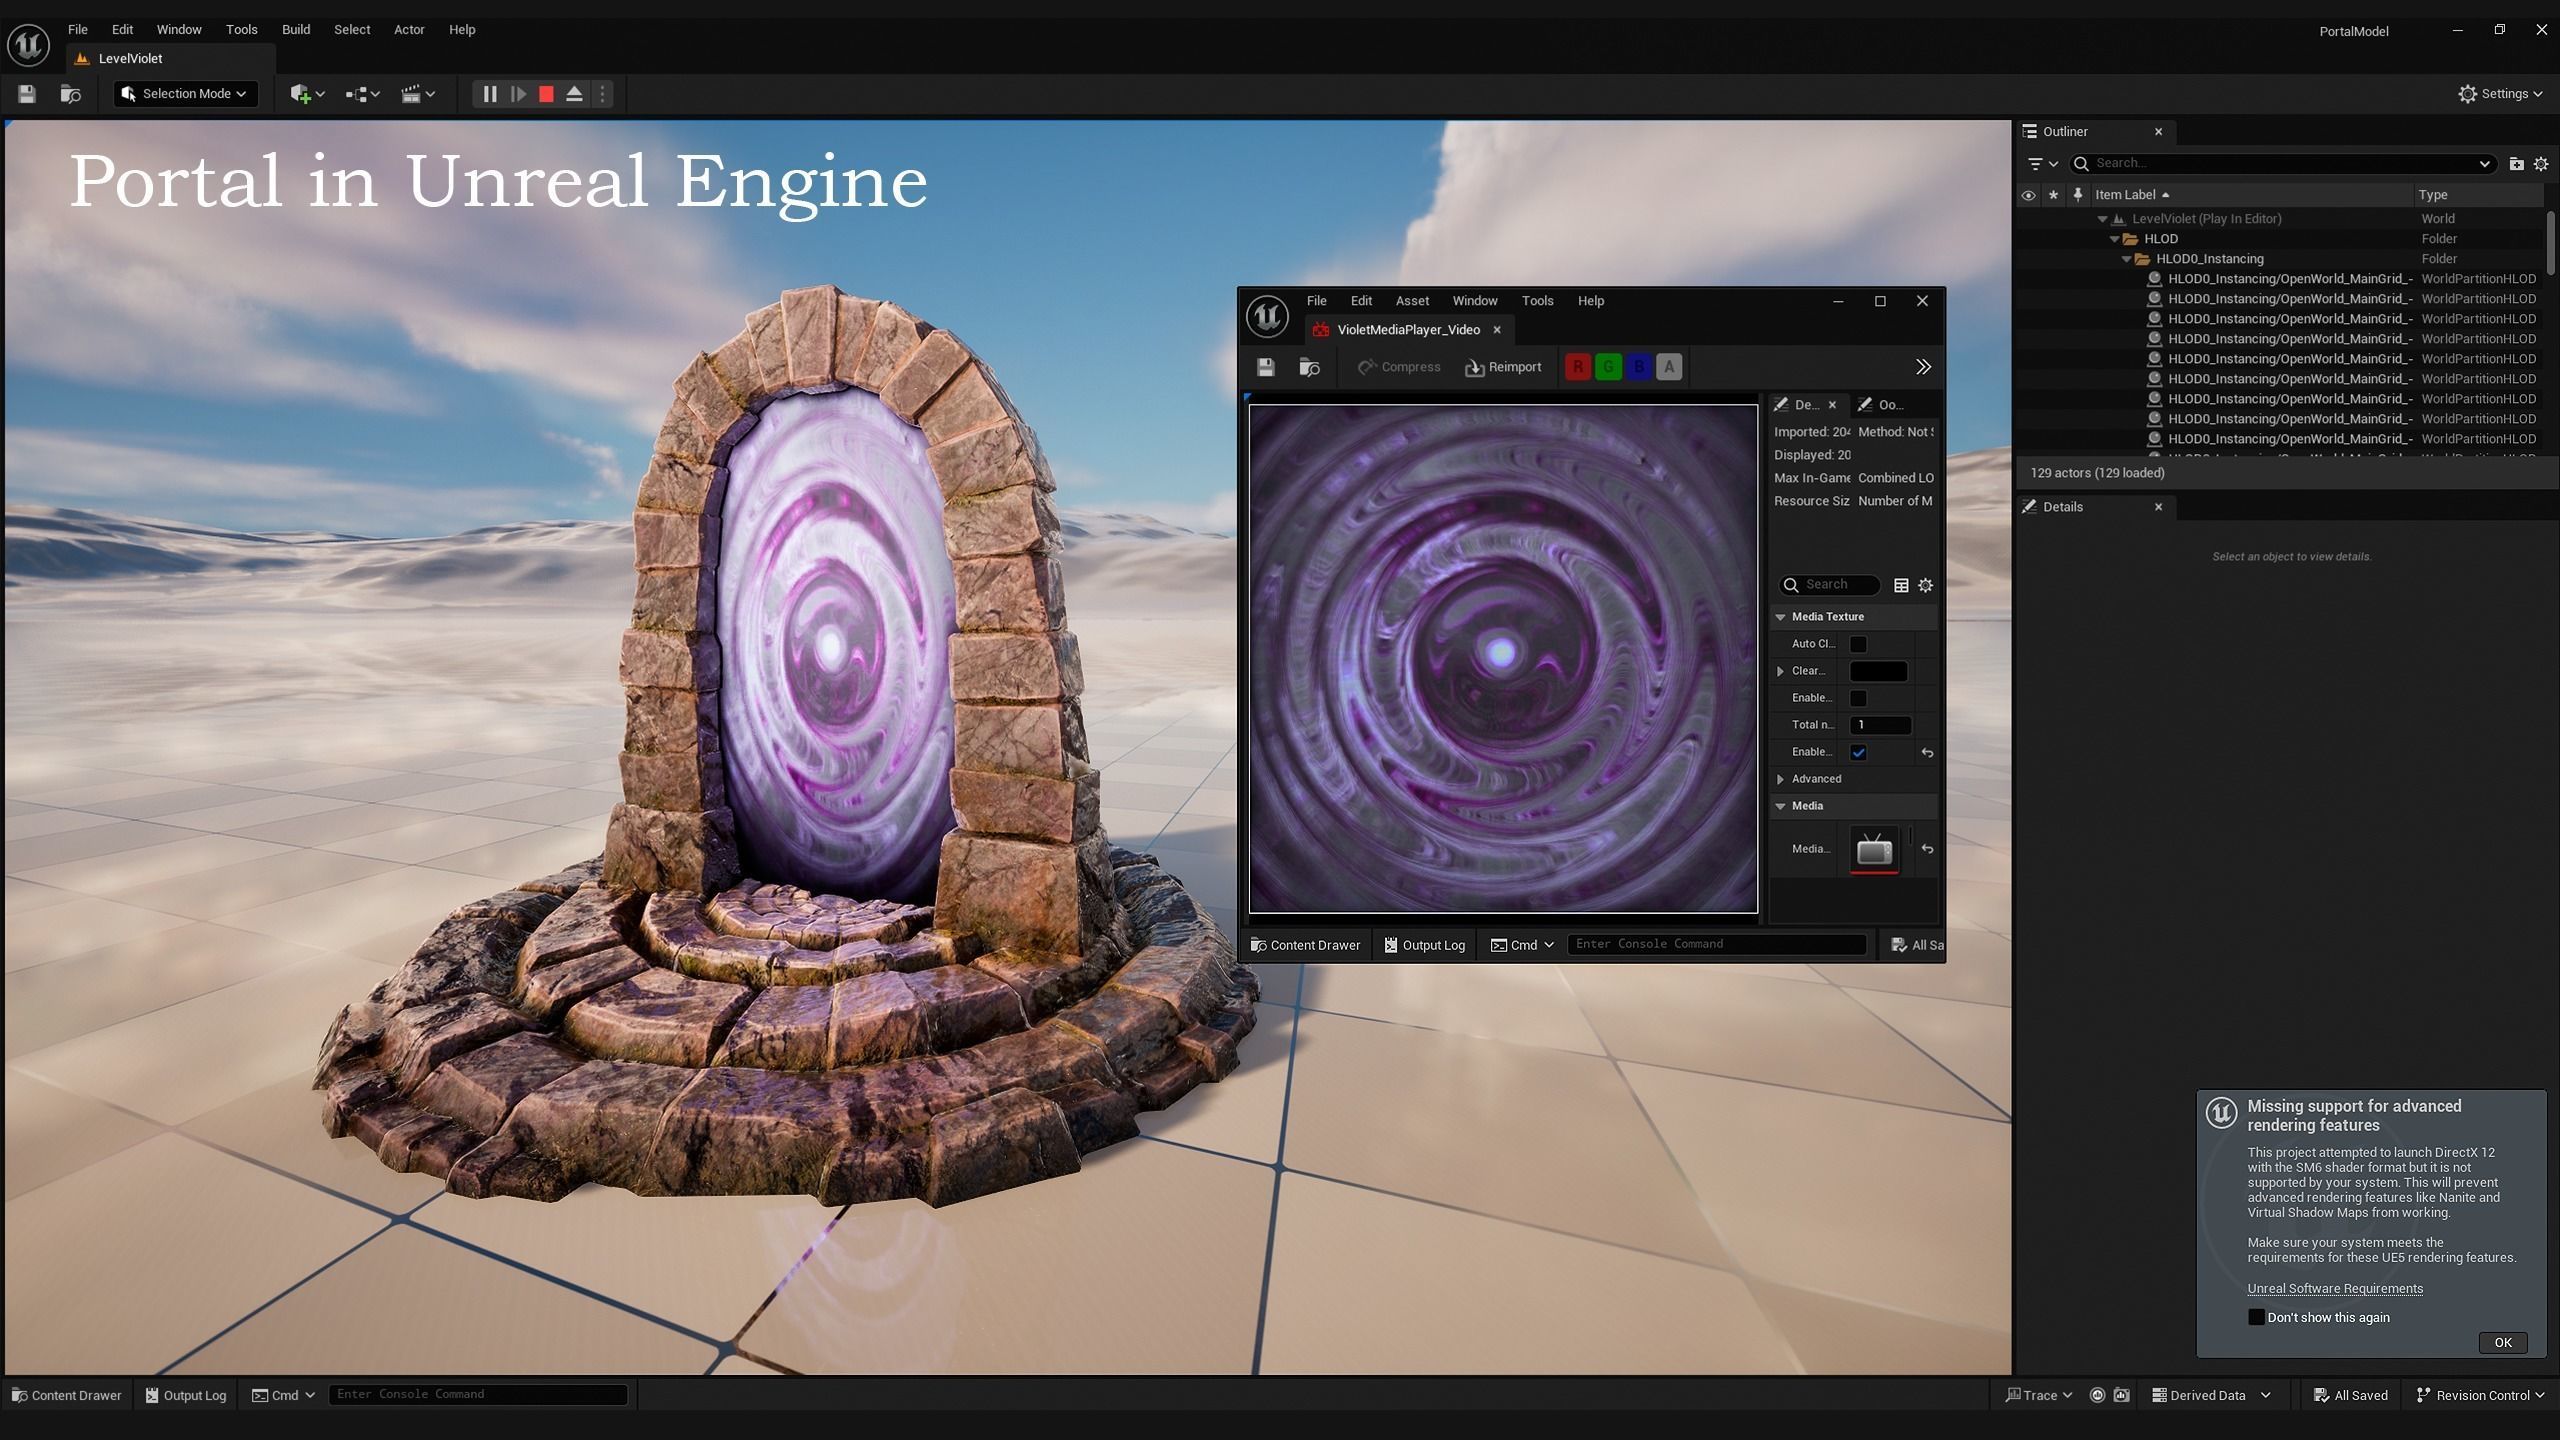The image size is (2560, 1440).
Task: Click Compress in texture editor toolbar
Action: tap(1398, 367)
